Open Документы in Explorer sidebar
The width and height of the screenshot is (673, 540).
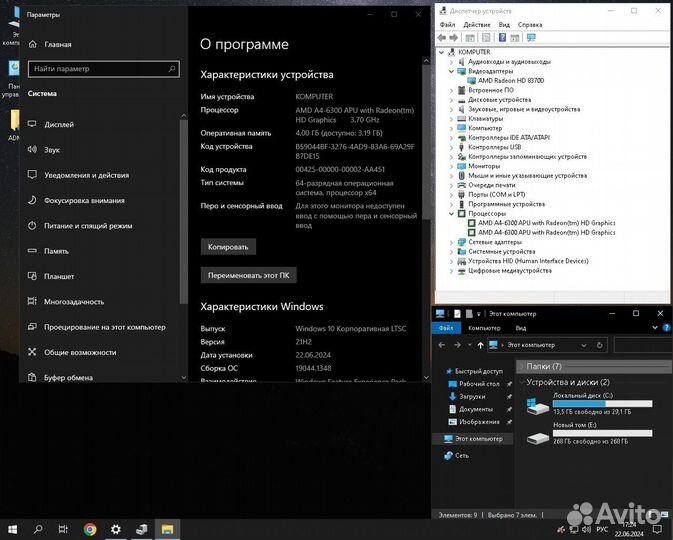[470, 409]
